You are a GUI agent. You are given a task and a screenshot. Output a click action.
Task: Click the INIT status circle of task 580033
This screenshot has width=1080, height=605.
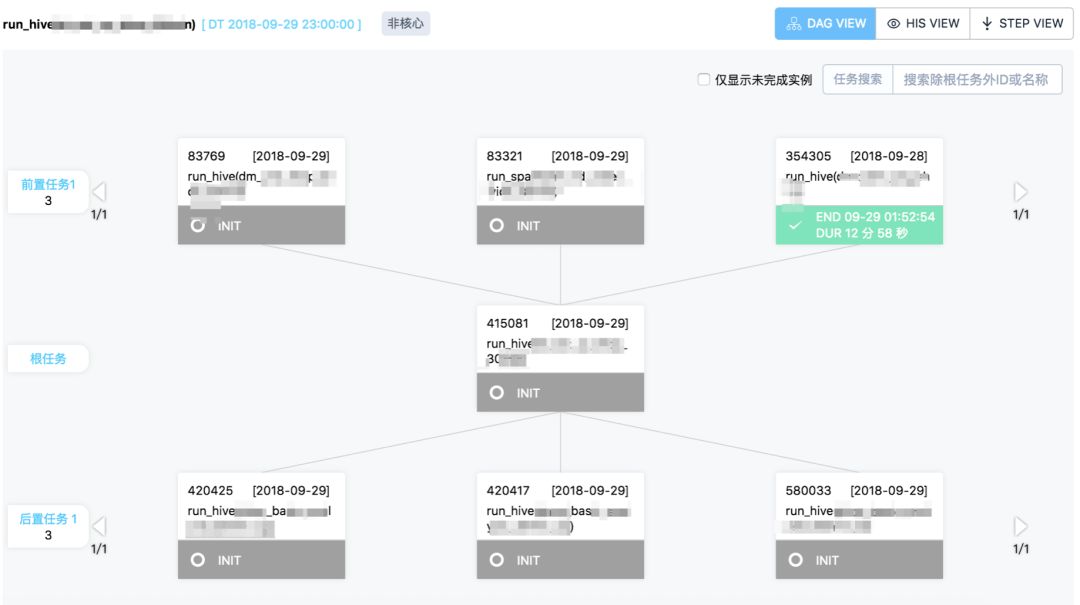[x=796, y=560]
